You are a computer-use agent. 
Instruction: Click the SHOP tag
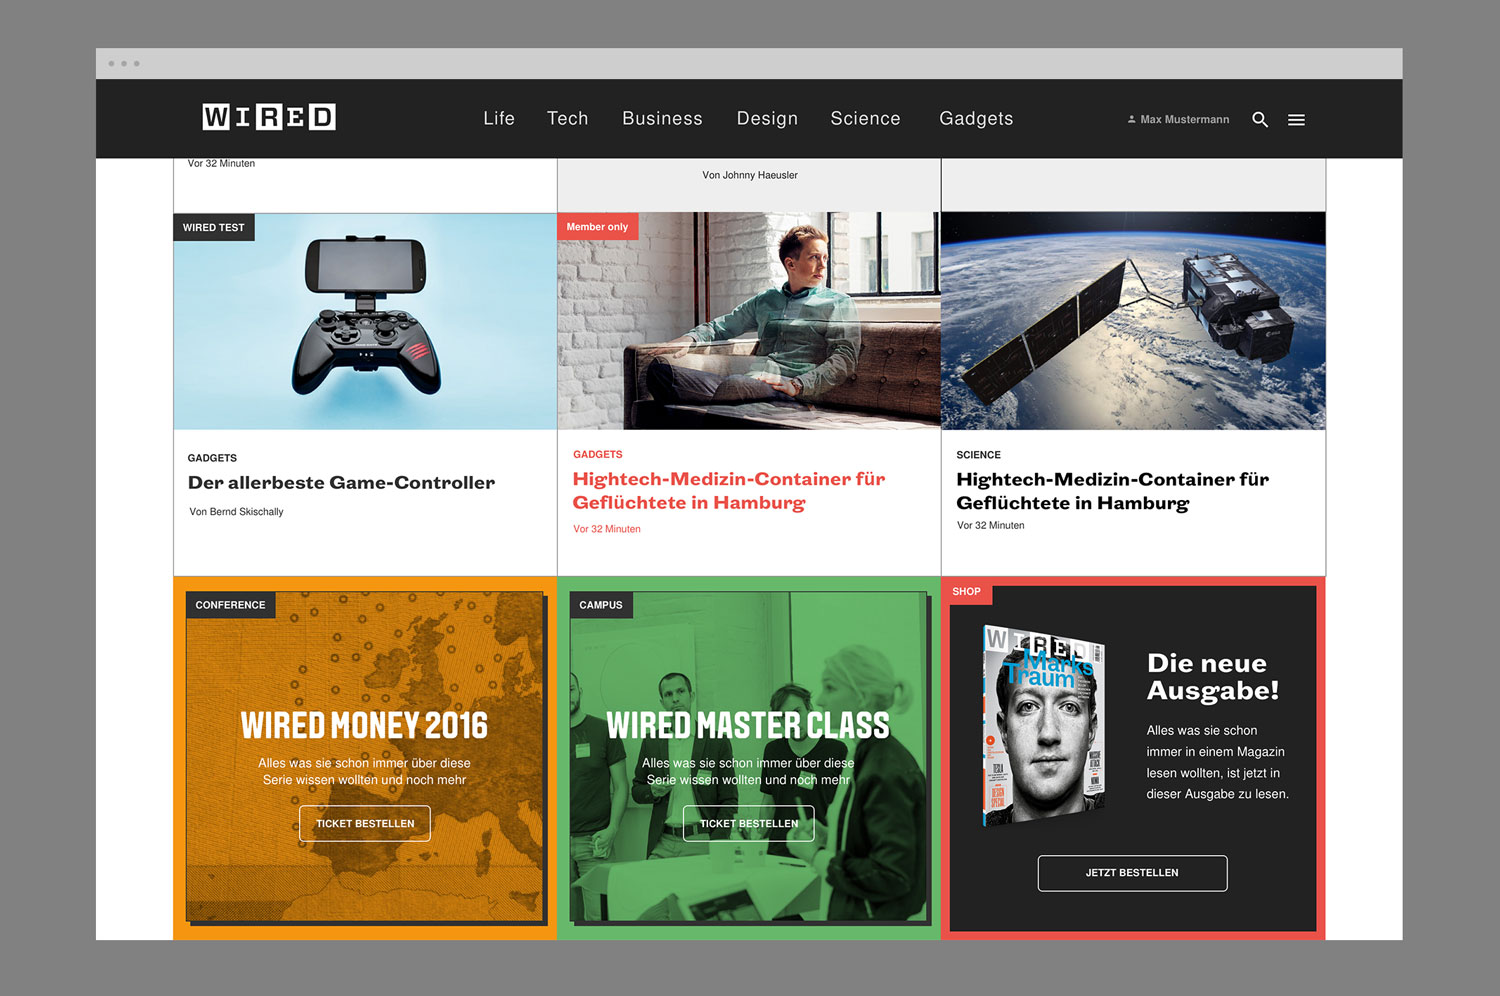click(966, 592)
